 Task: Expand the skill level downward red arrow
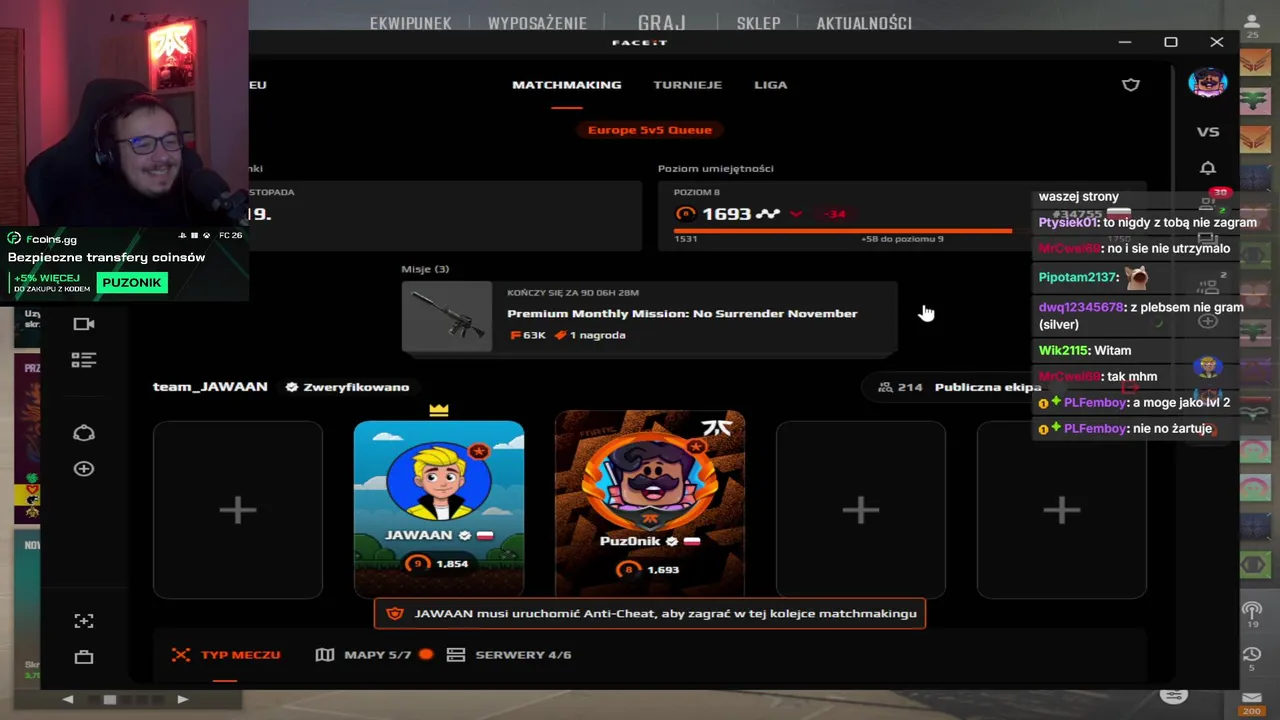pyautogui.click(x=796, y=214)
